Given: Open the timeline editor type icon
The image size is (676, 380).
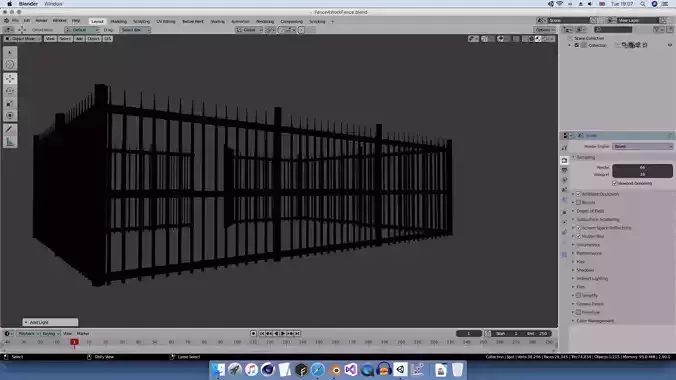Looking at the screenshot, I should point(7,333).
